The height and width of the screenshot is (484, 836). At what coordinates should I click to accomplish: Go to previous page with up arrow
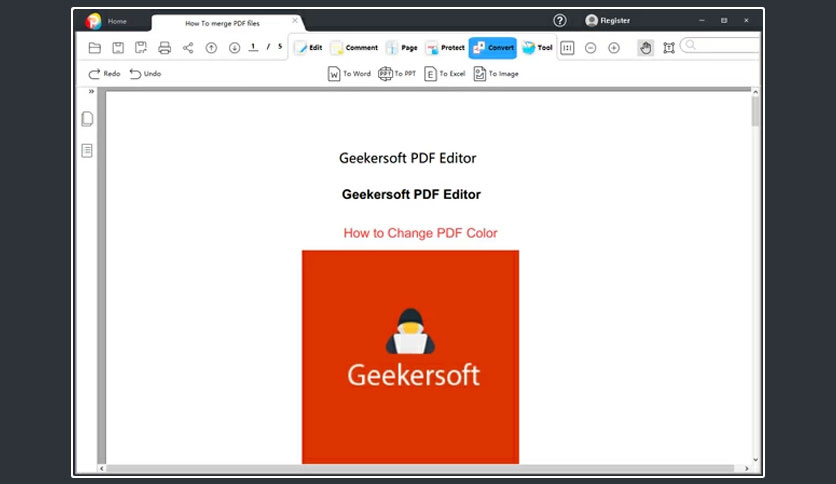coord(211,48)
